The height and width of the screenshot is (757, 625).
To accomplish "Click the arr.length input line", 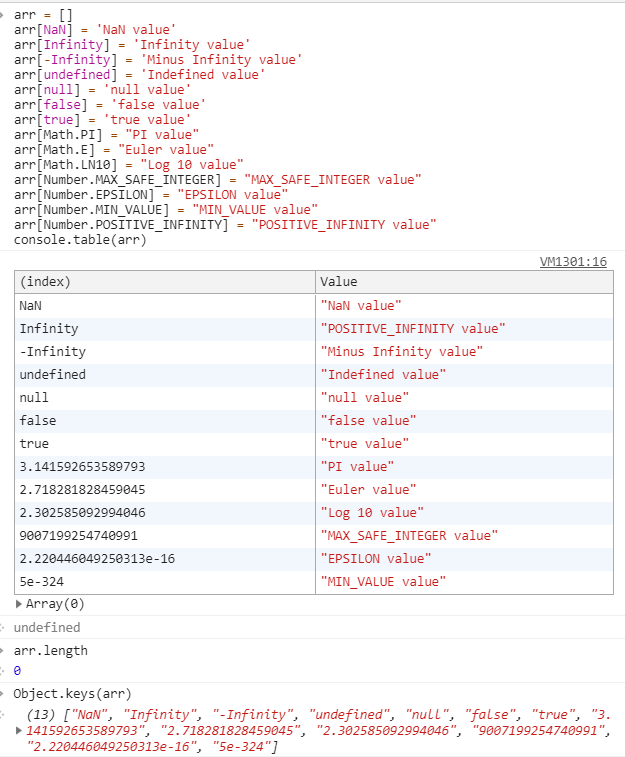I will 51,651.
